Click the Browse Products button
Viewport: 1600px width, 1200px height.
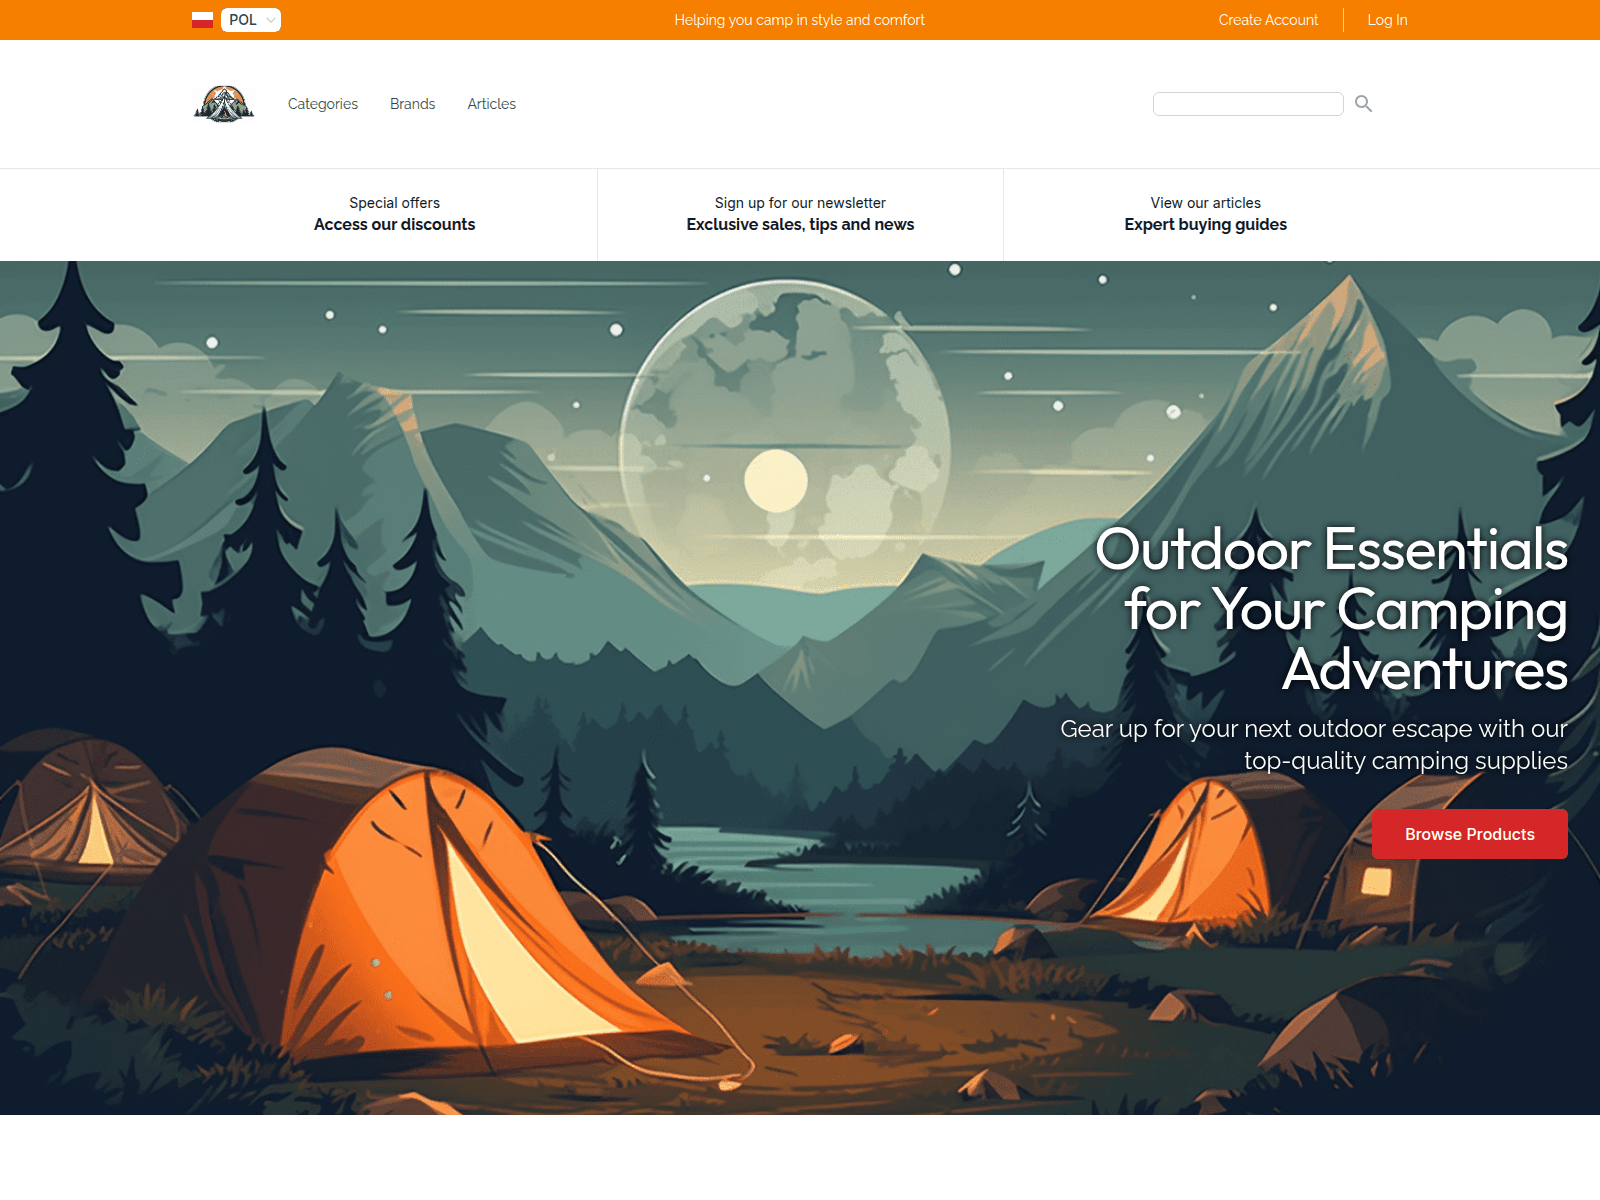click(1469, 834)
